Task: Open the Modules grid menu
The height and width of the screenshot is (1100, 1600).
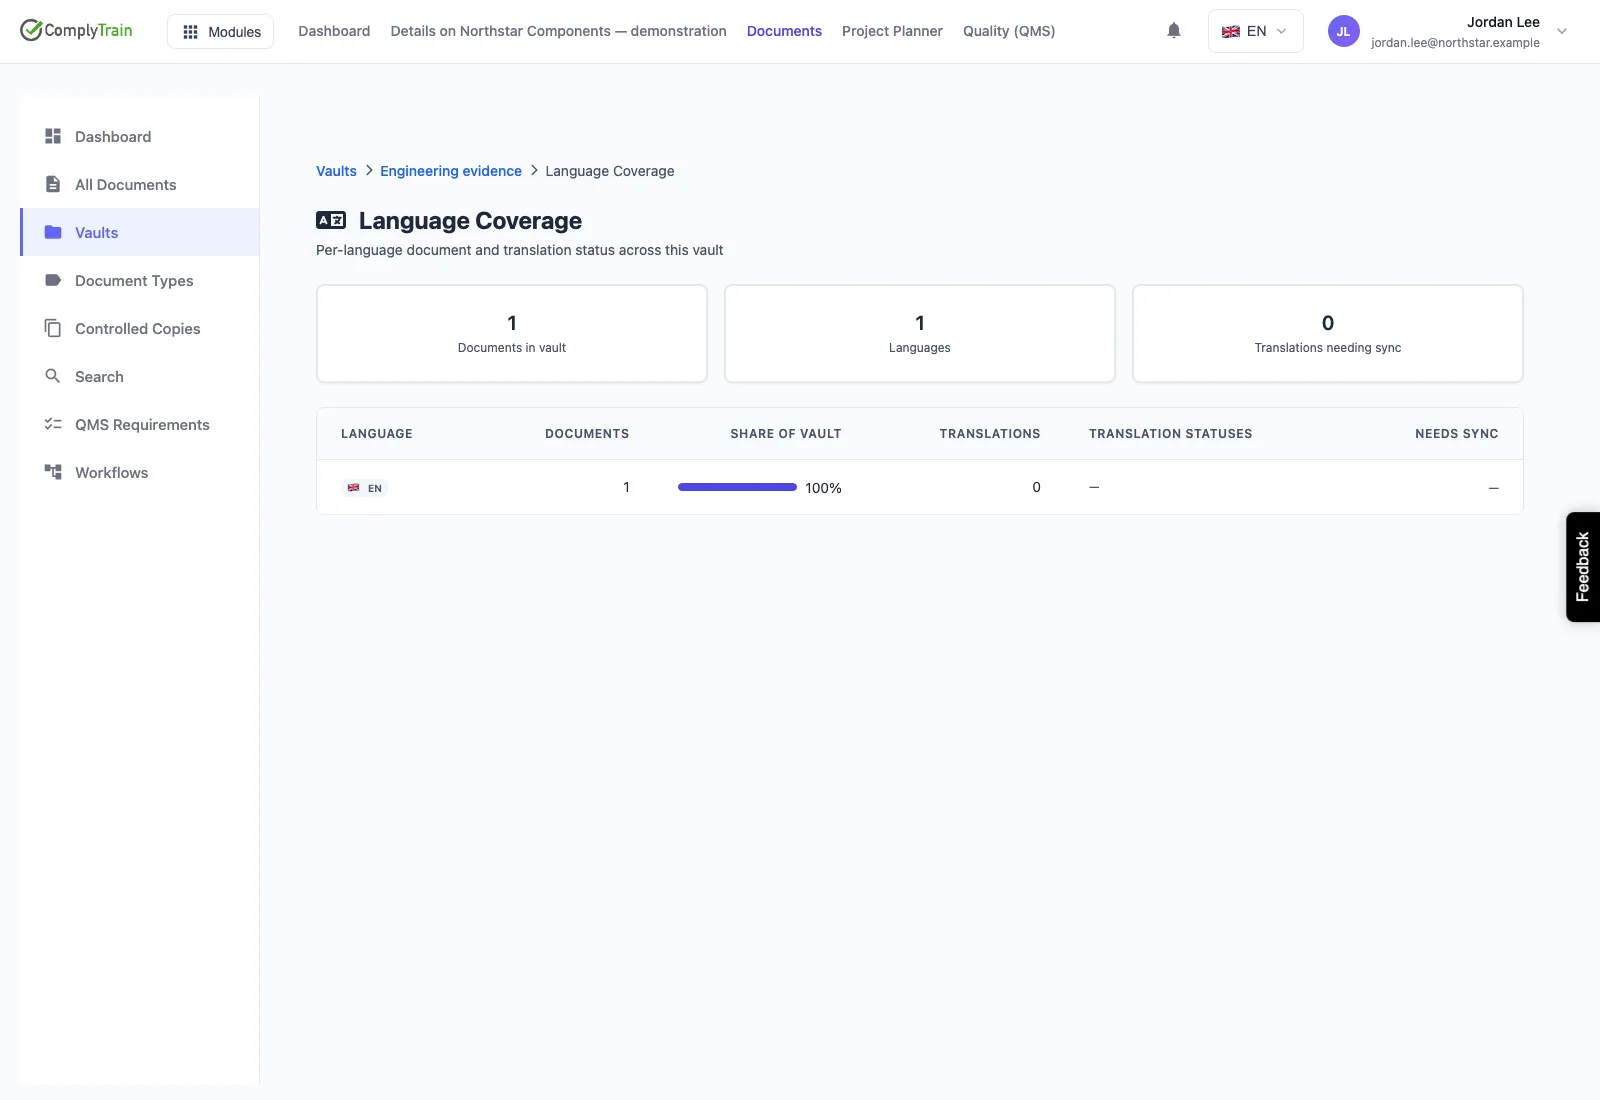Action: click(x=220, y=31)
